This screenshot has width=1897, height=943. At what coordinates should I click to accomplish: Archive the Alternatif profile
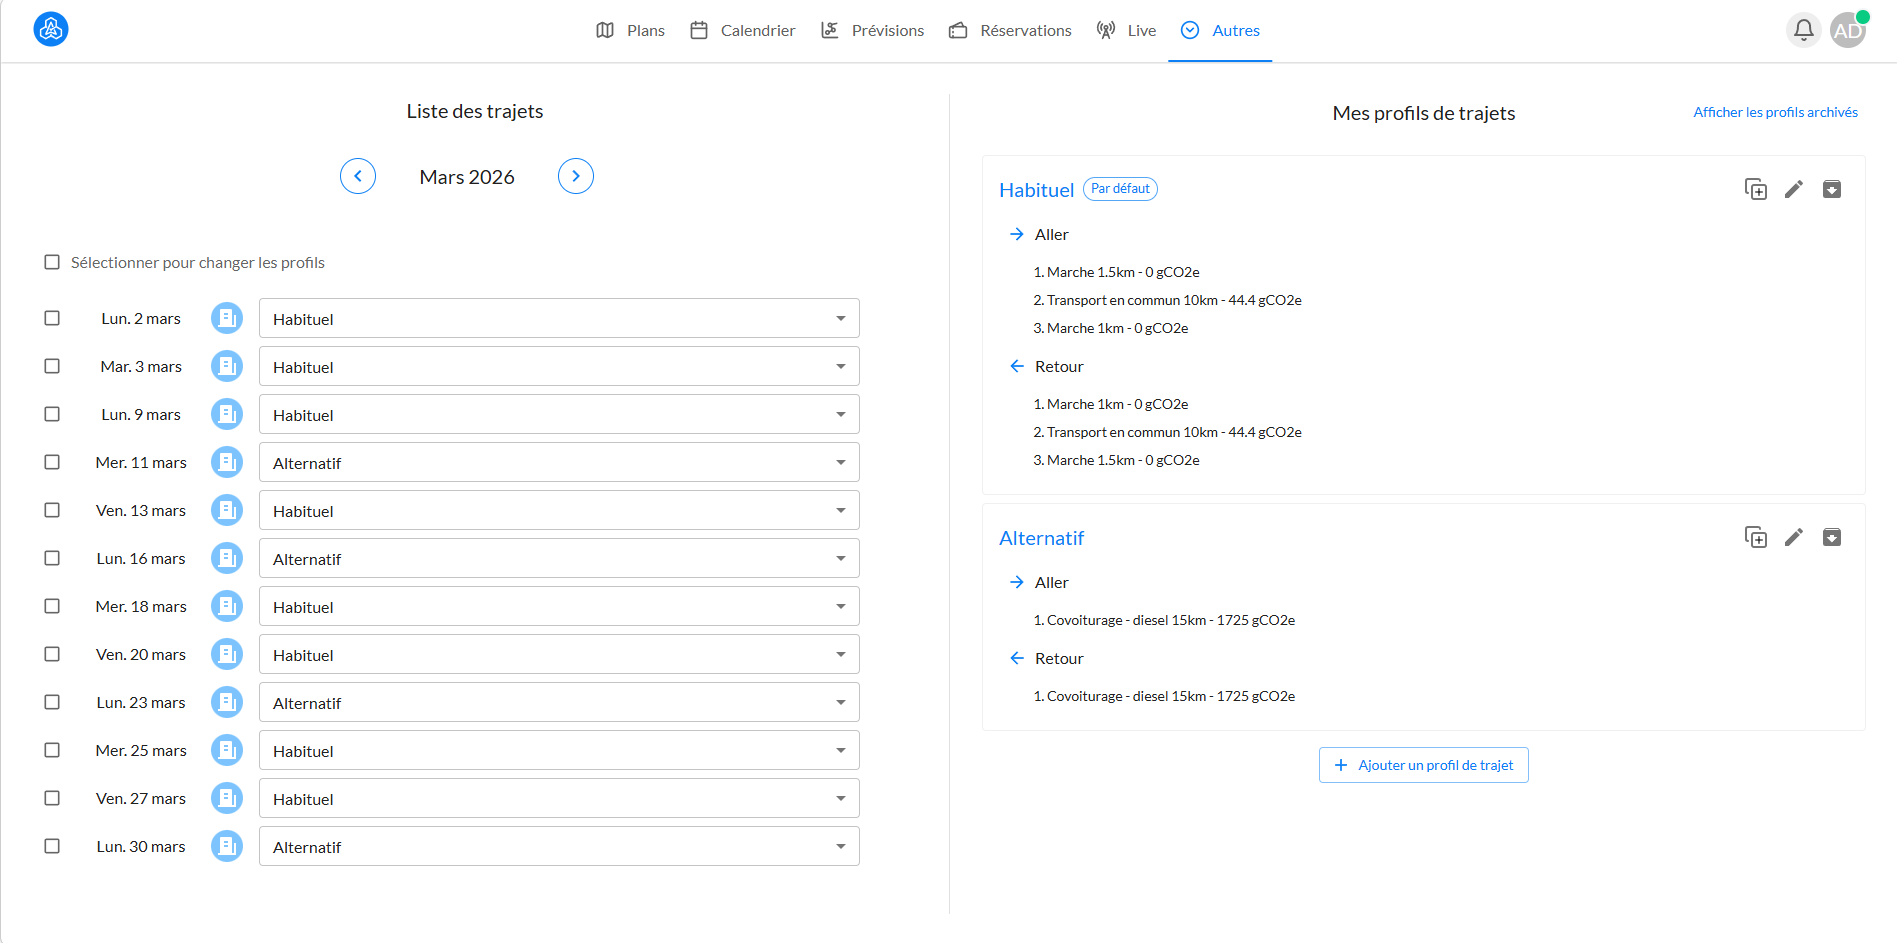(x=1833, y=537)
